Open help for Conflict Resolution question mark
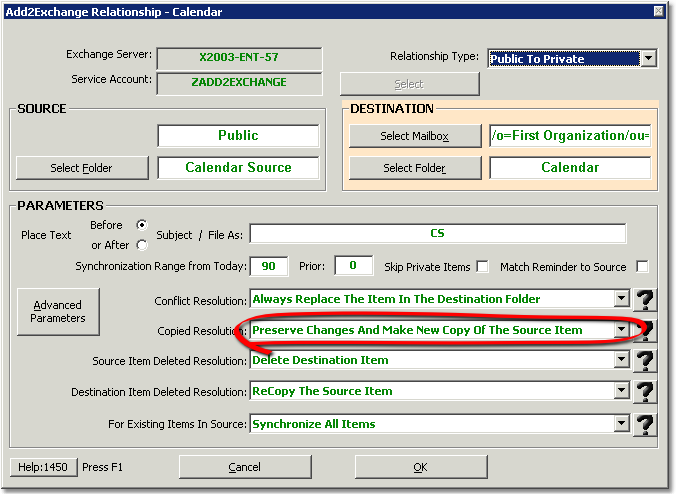This screenshot has height=496, width=676. (x=645, y=300)
